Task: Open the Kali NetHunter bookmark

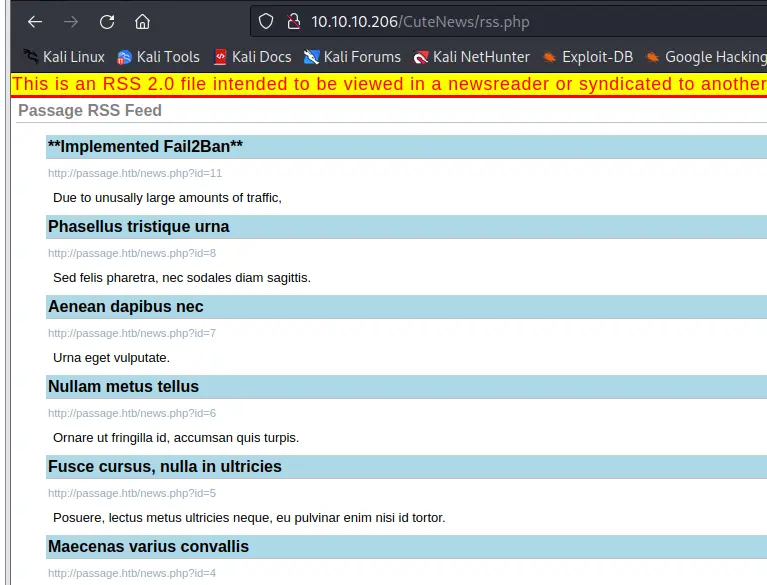Action: pyautogui.click(x=472, y=57)
